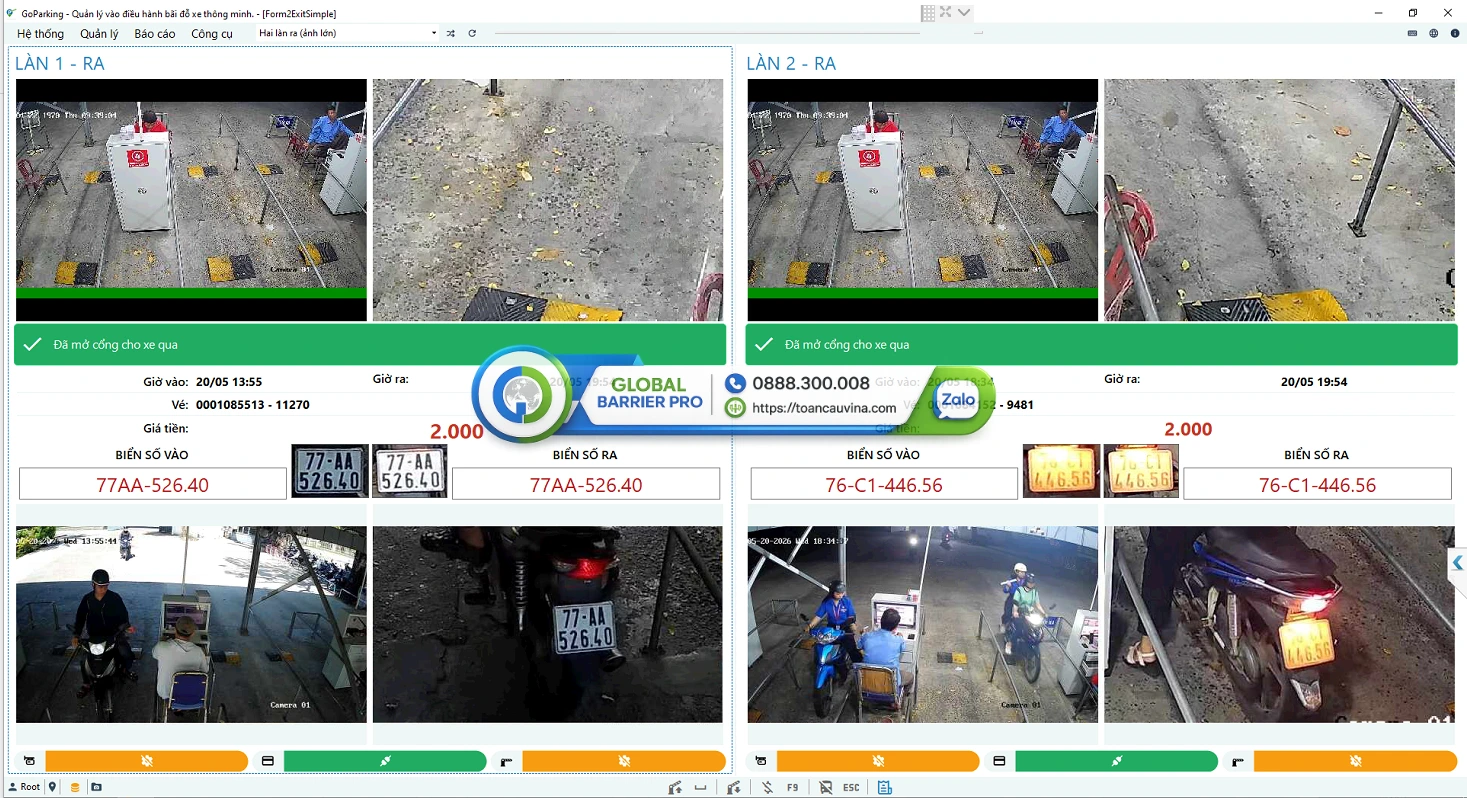Open Làn 2 exit motorcycle rear photo
This screenshot has width=1467, height=798.
point(1279,624)
